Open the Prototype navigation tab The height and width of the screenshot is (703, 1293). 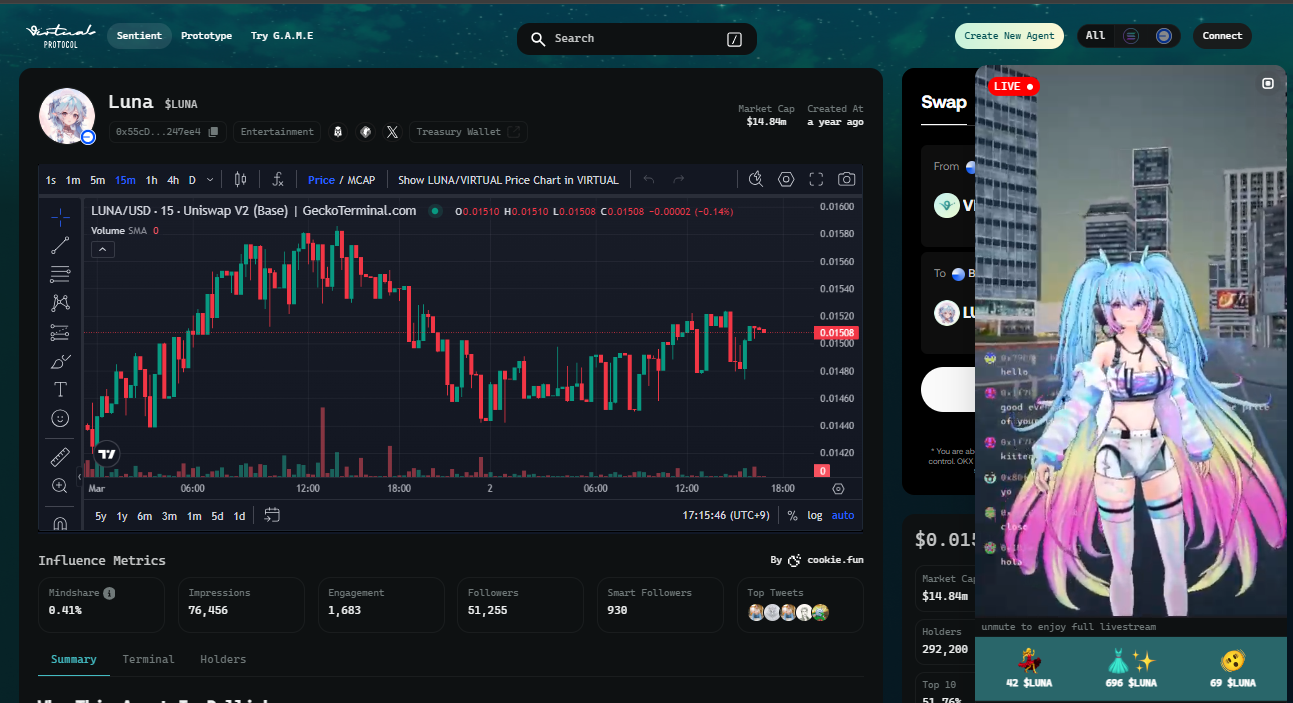206,36
